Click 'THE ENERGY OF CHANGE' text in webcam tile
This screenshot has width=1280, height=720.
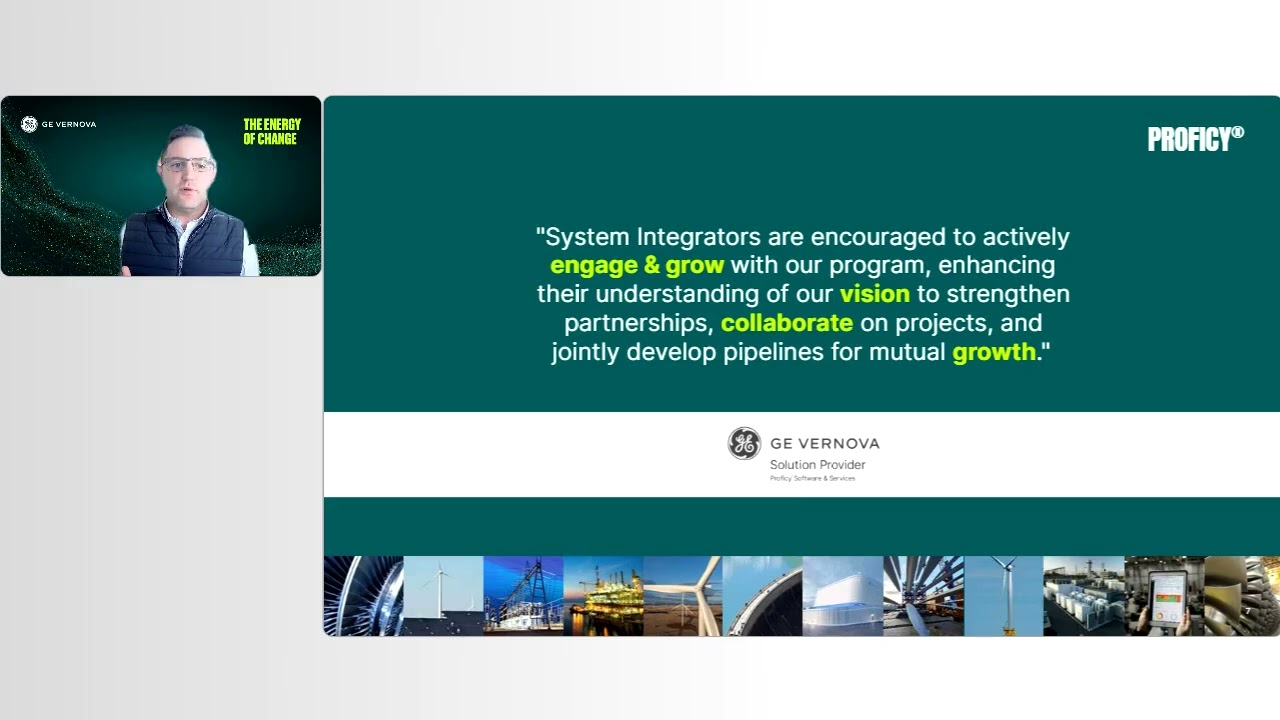[x=272, y=132]
